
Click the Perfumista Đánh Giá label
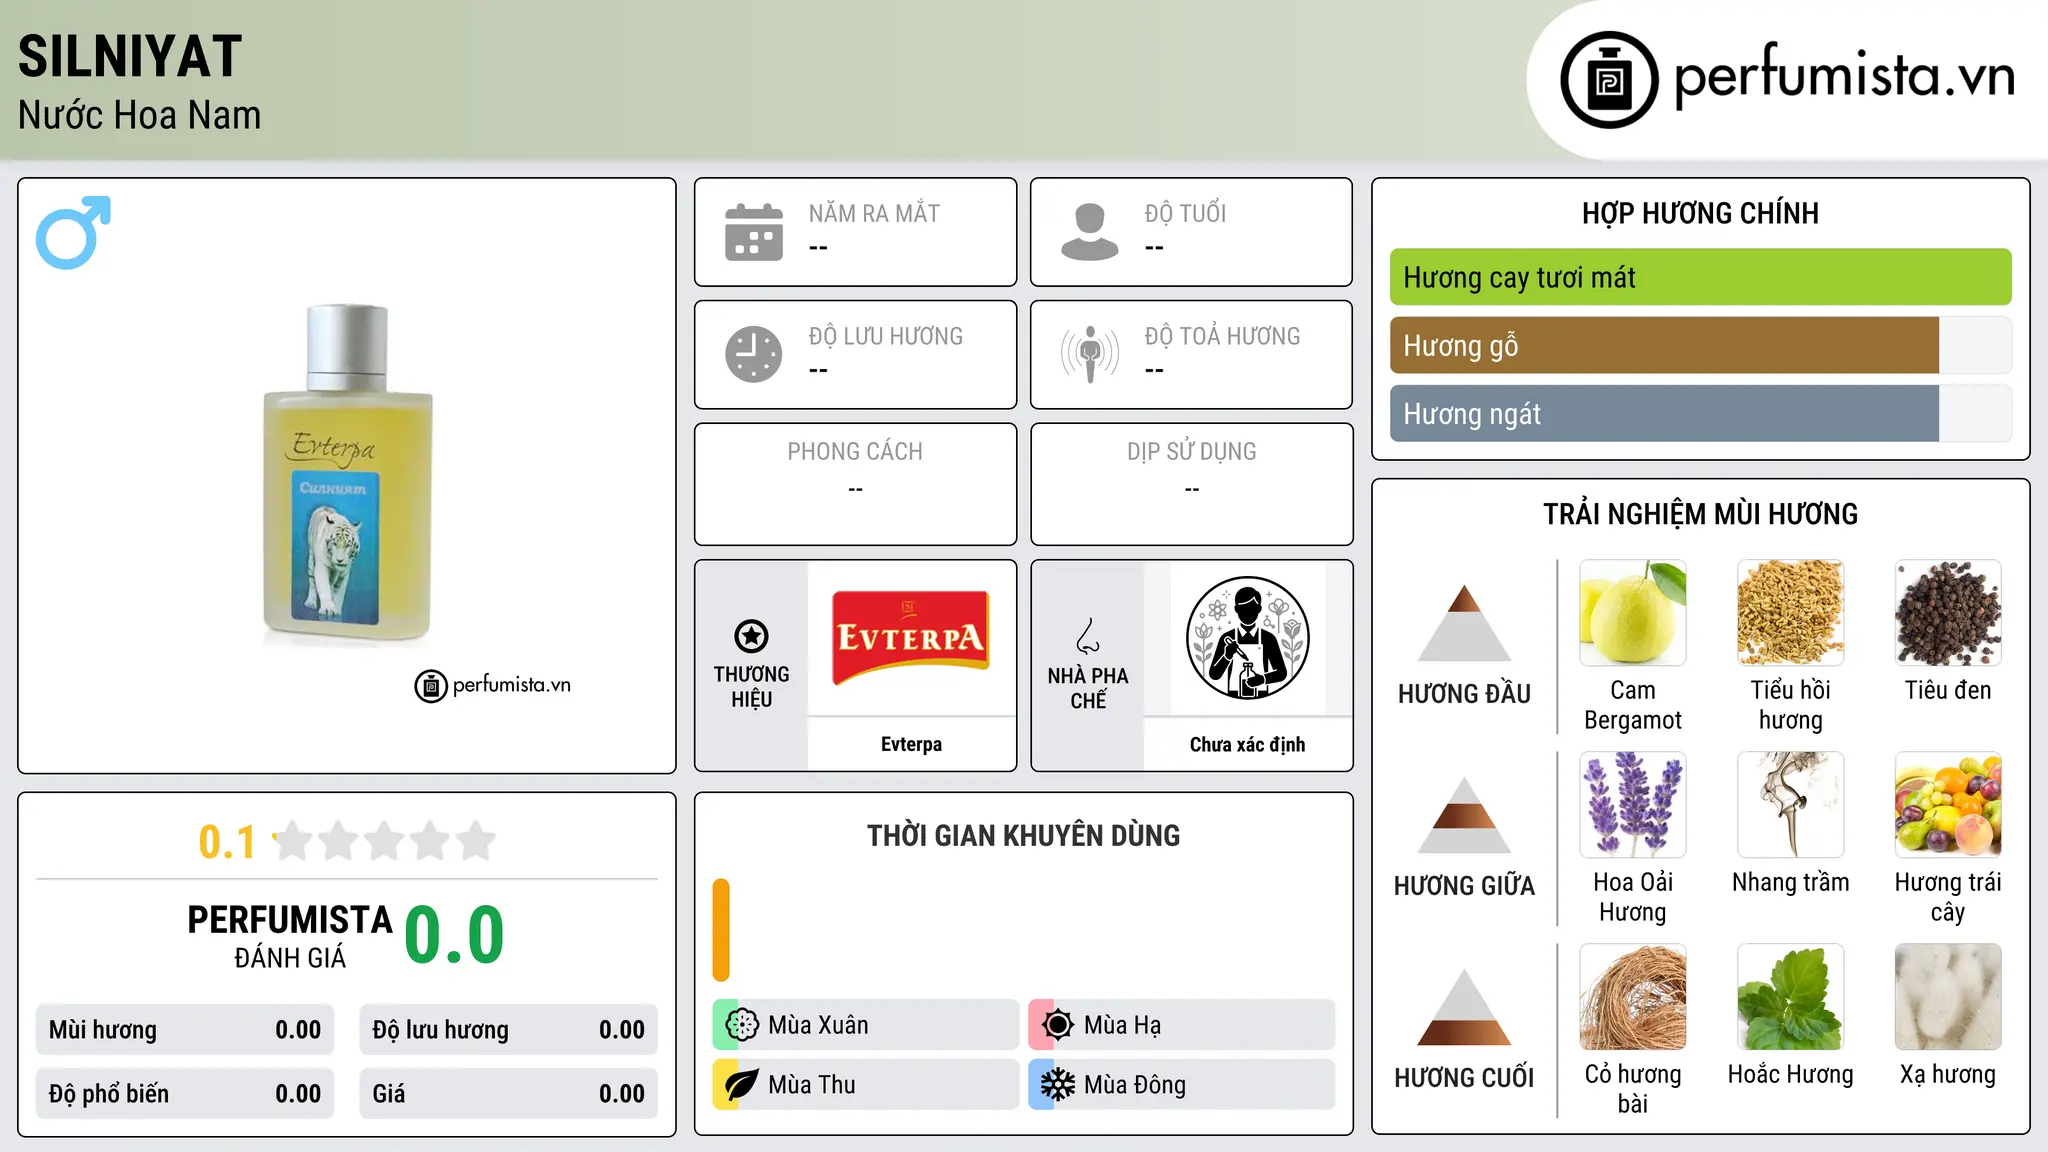(x=290, y=936)
